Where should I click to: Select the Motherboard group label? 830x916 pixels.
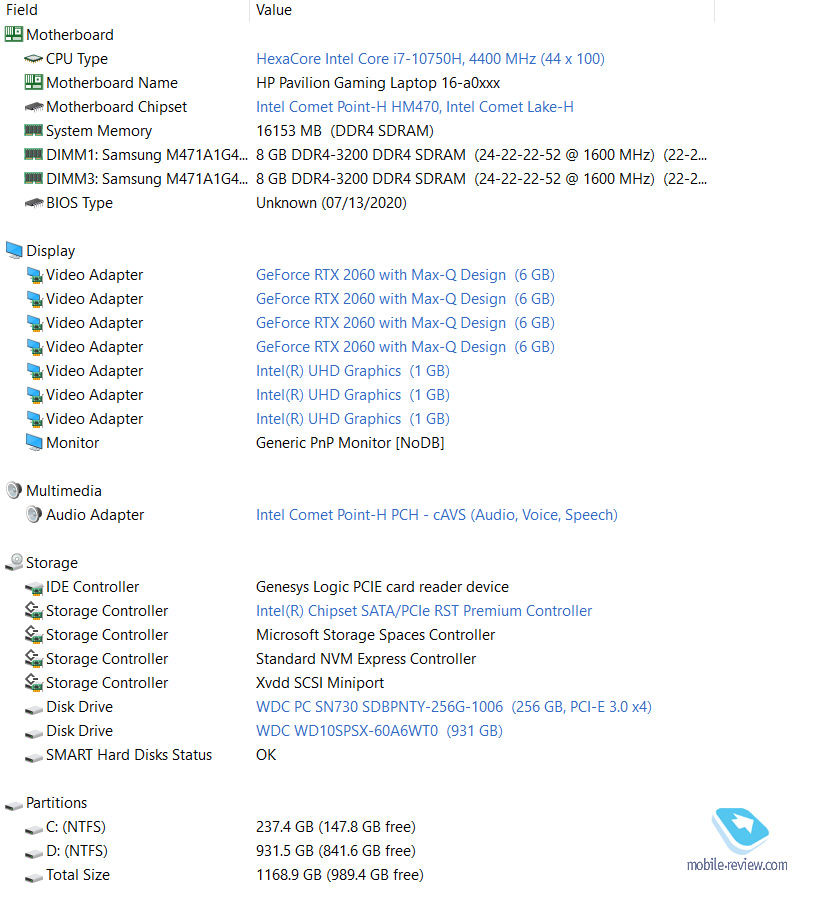[70, 35]
